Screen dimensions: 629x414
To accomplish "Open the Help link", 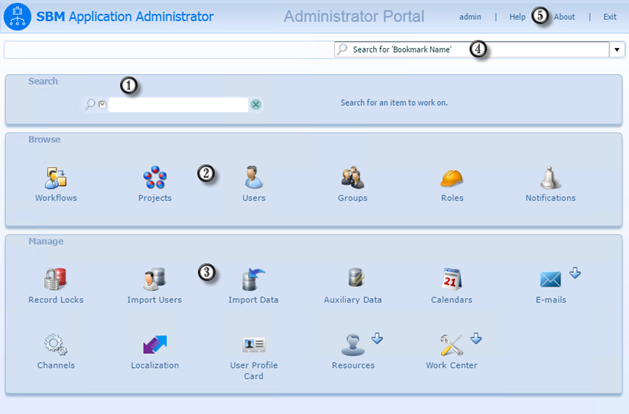I will 517,17.
